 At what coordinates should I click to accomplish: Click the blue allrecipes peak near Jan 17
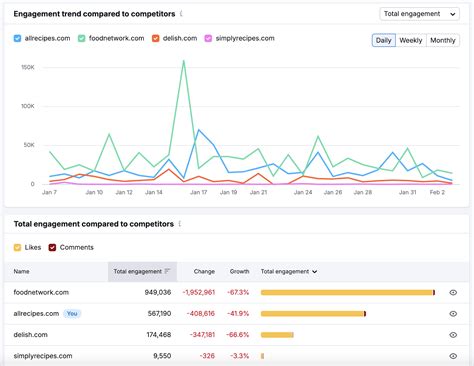click(199, 130)
